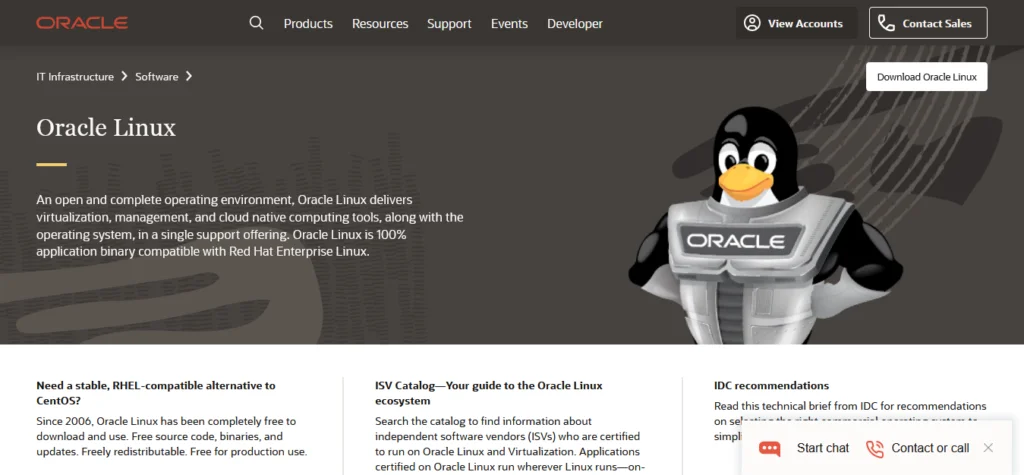This screenshot has height=475, width=1024.
Task: Click the IDC recommendations heading
Action: pyautogui.click(x=771, y=385)
